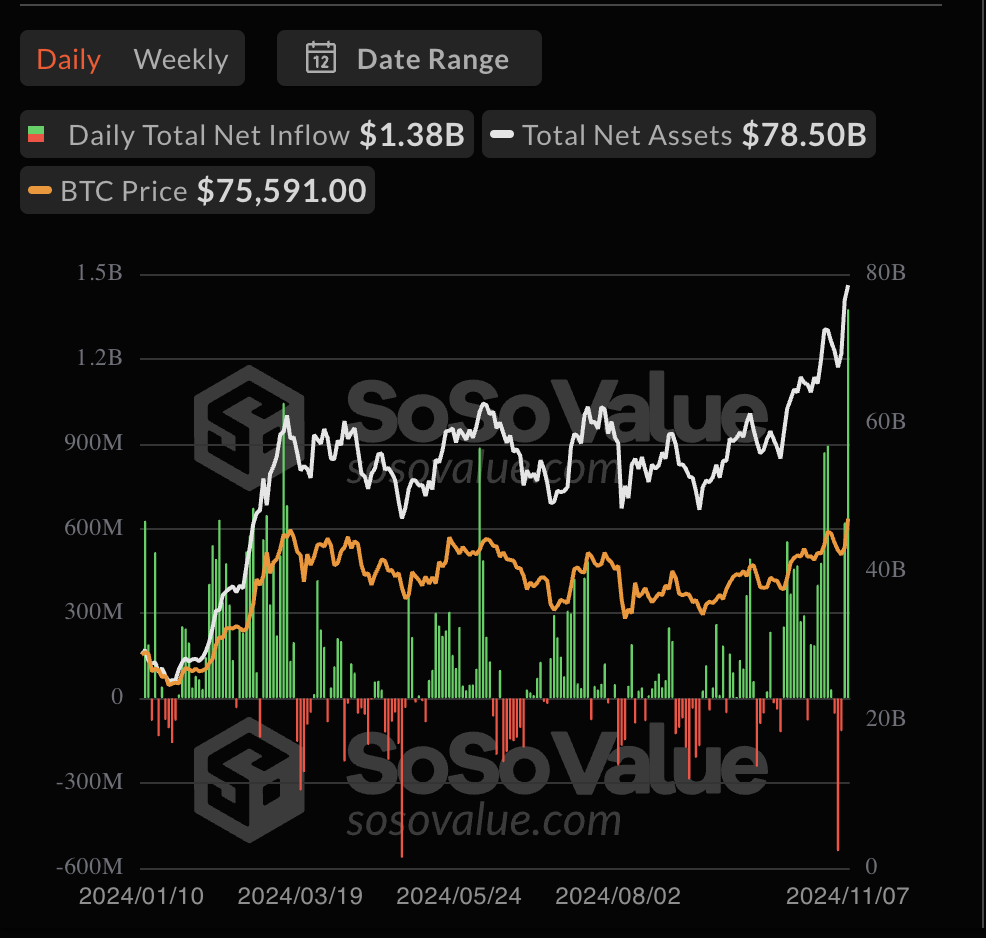Toggle the BTC Price series
Image resolution: width=986 pixels, height=938 pixels.
pos(197,190)
